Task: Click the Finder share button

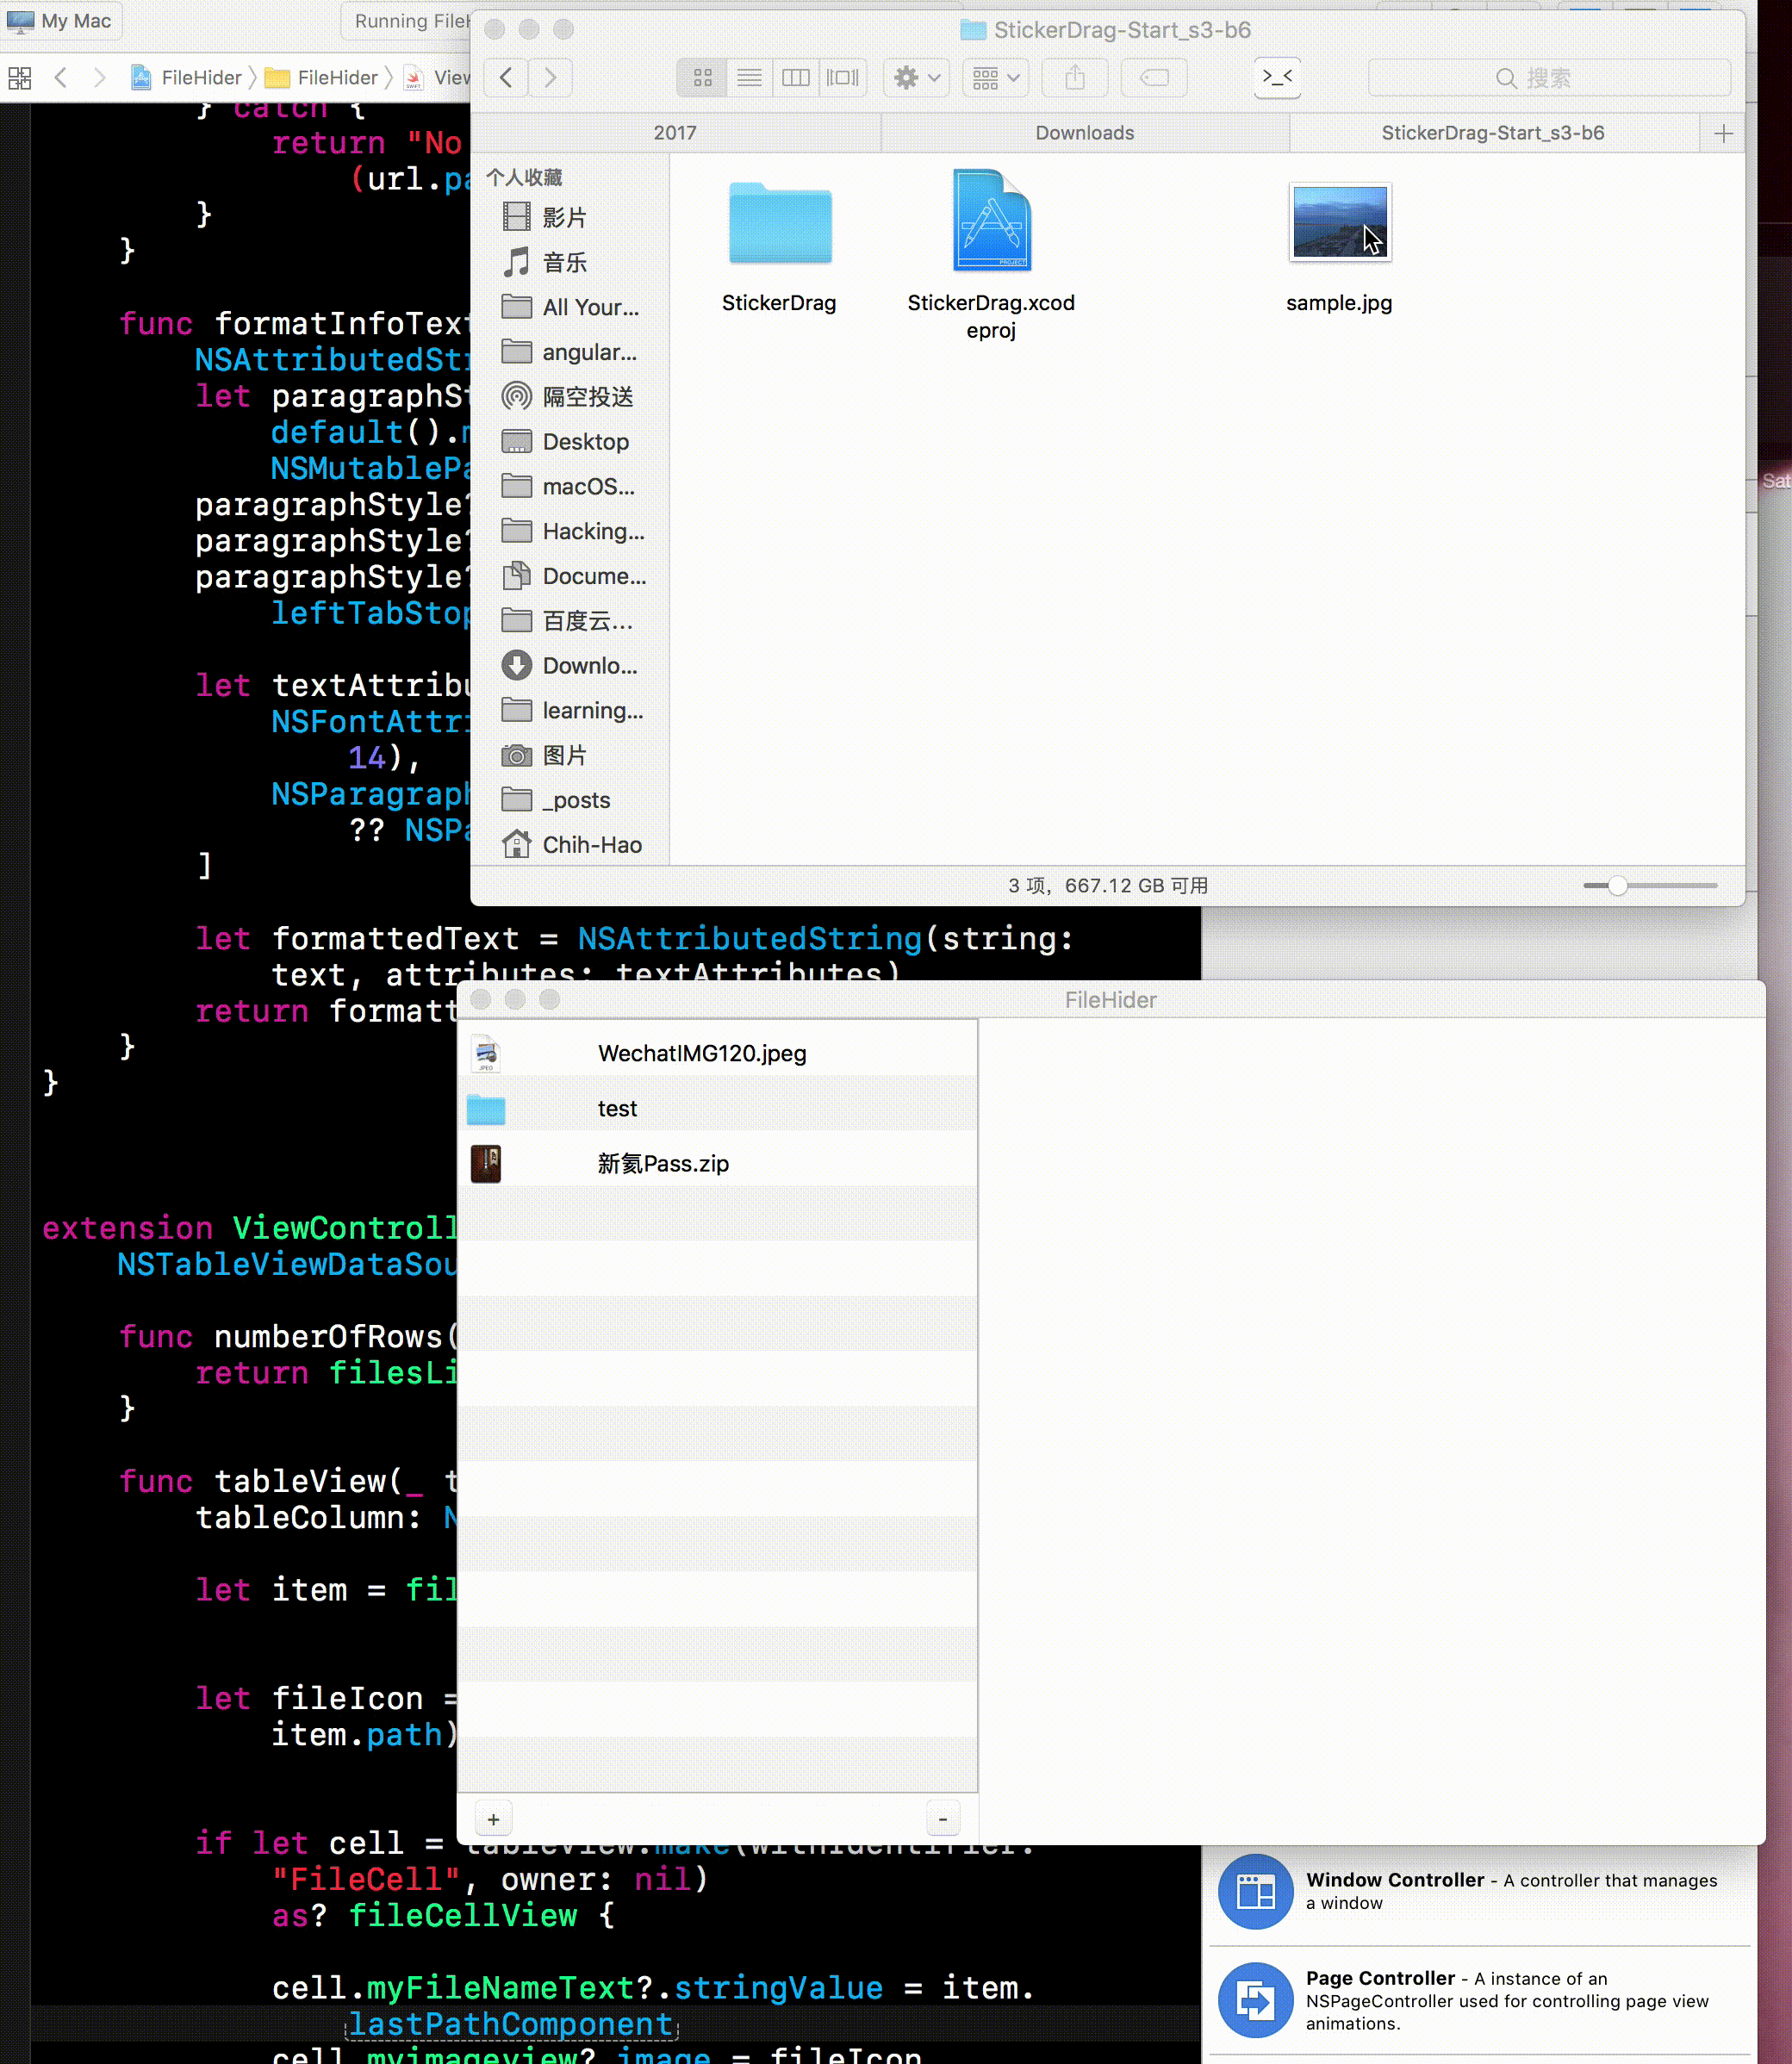Action: [1075, 78]
